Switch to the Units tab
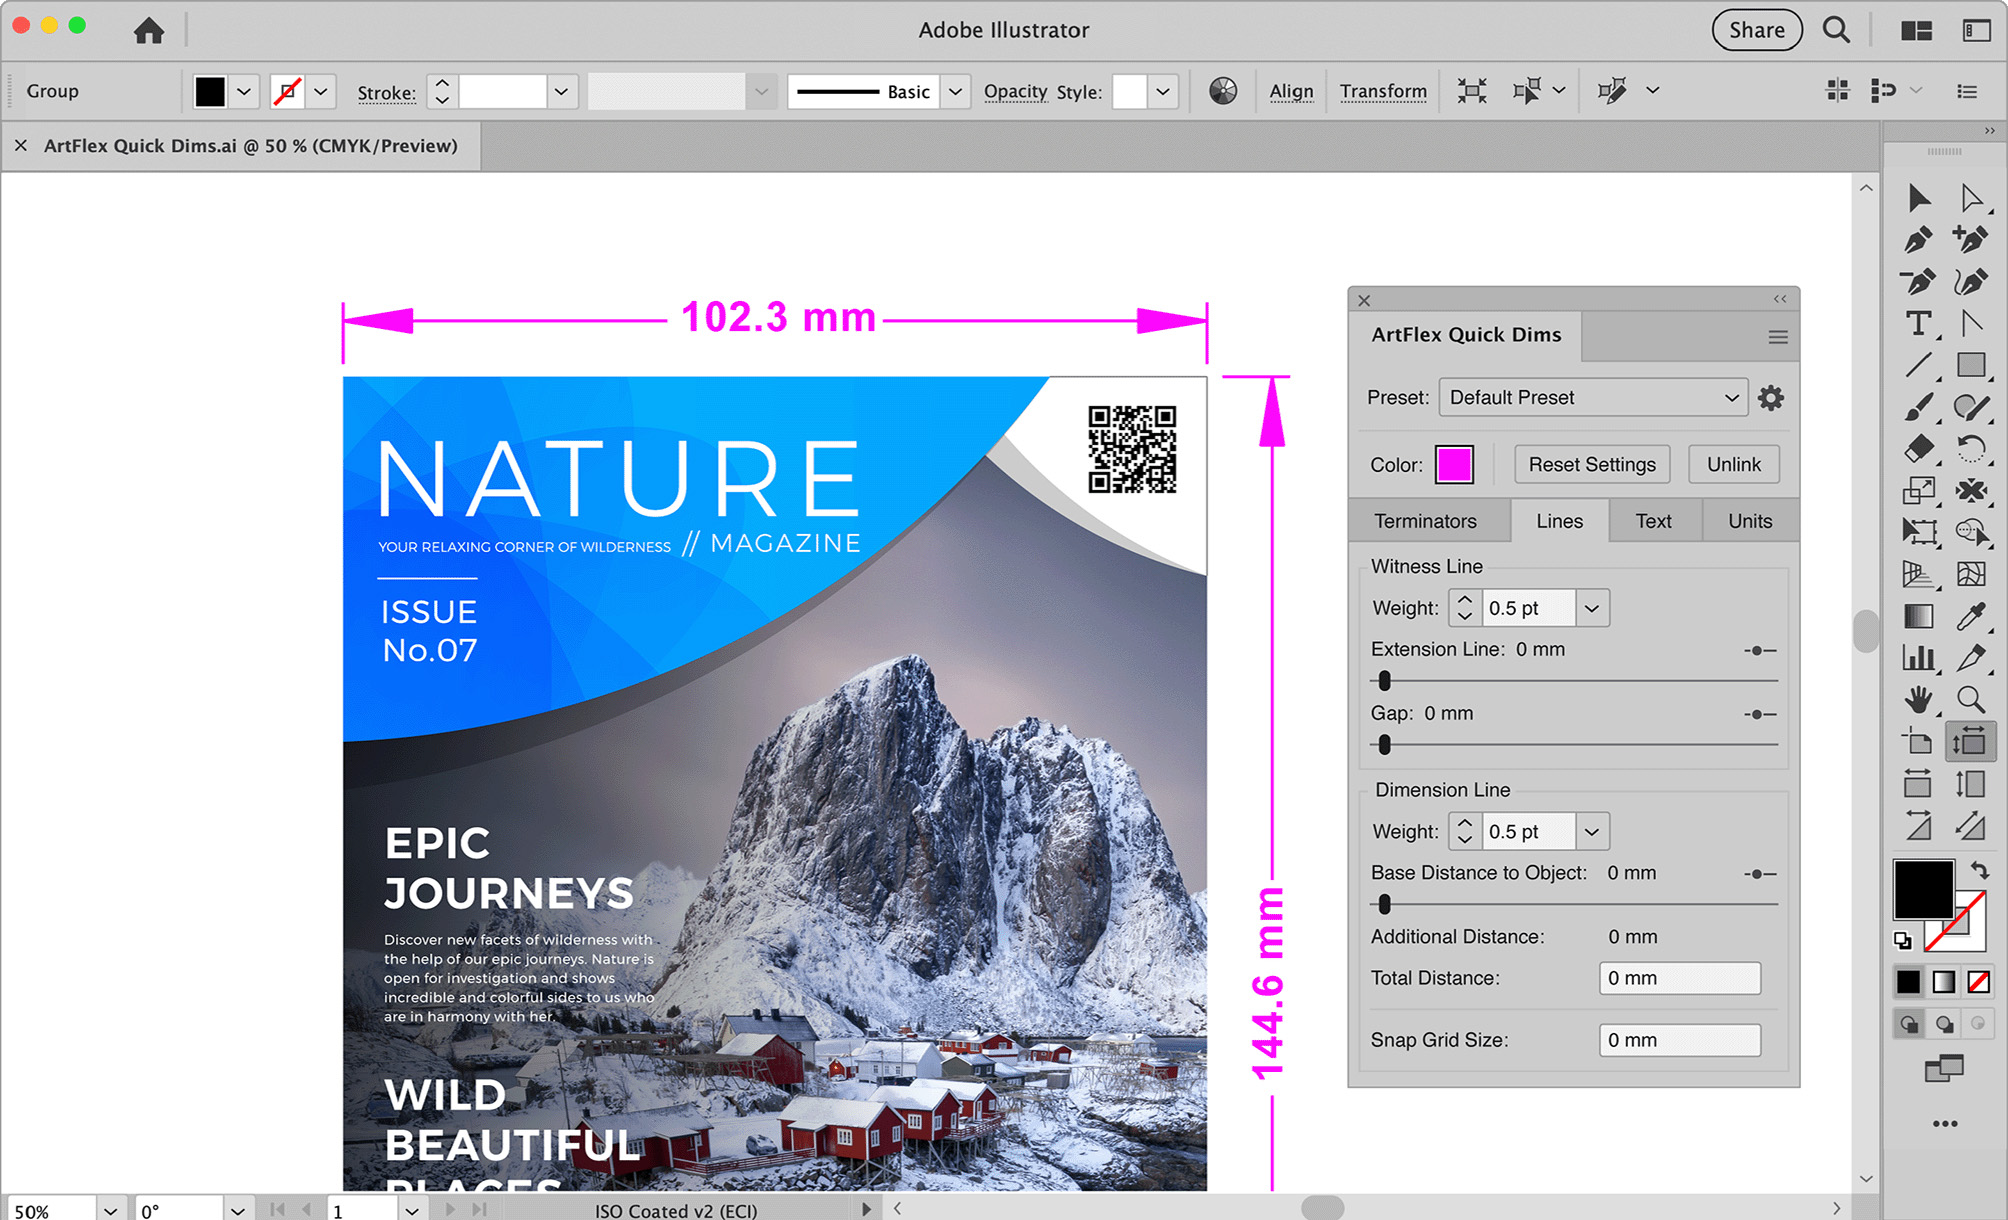Screen dimensions: 2008x1220 [1749, 521]
